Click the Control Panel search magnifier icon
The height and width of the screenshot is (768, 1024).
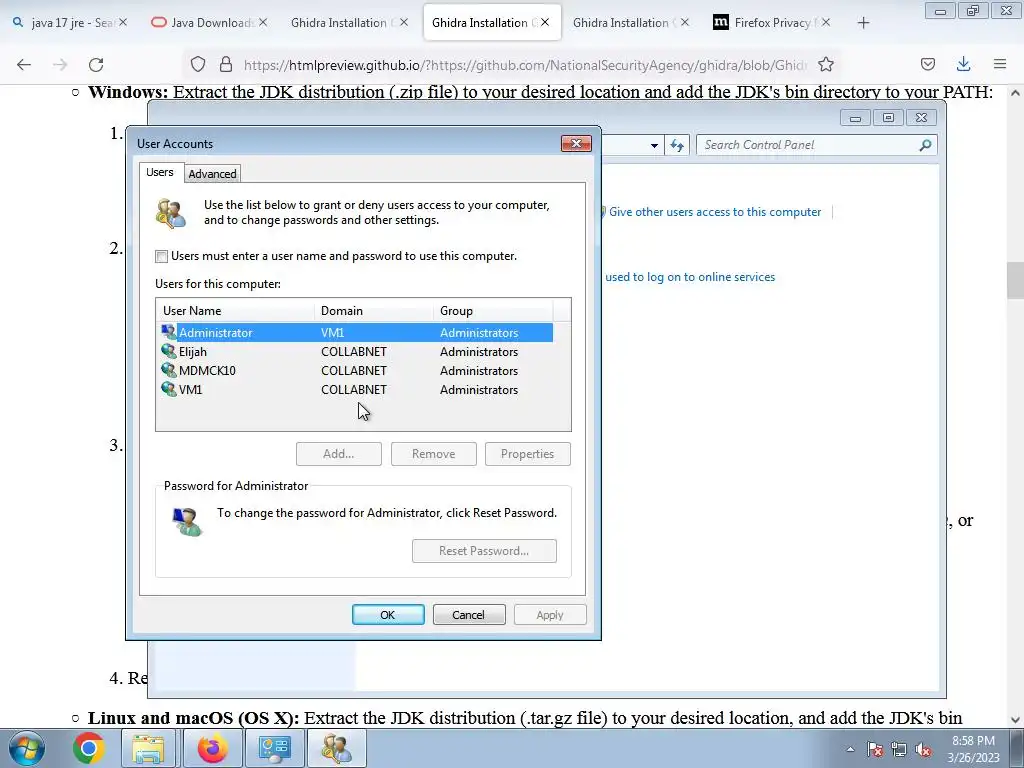[x=925, y=145]
